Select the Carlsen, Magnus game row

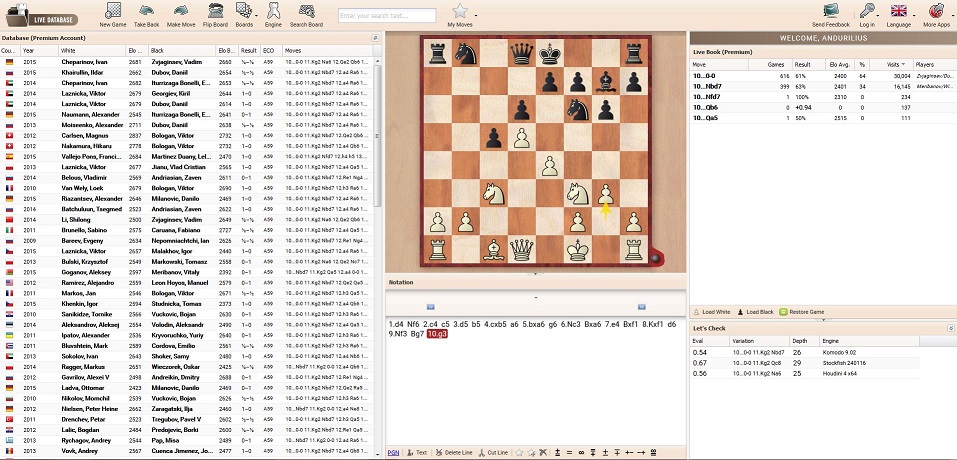coord(190,135)
